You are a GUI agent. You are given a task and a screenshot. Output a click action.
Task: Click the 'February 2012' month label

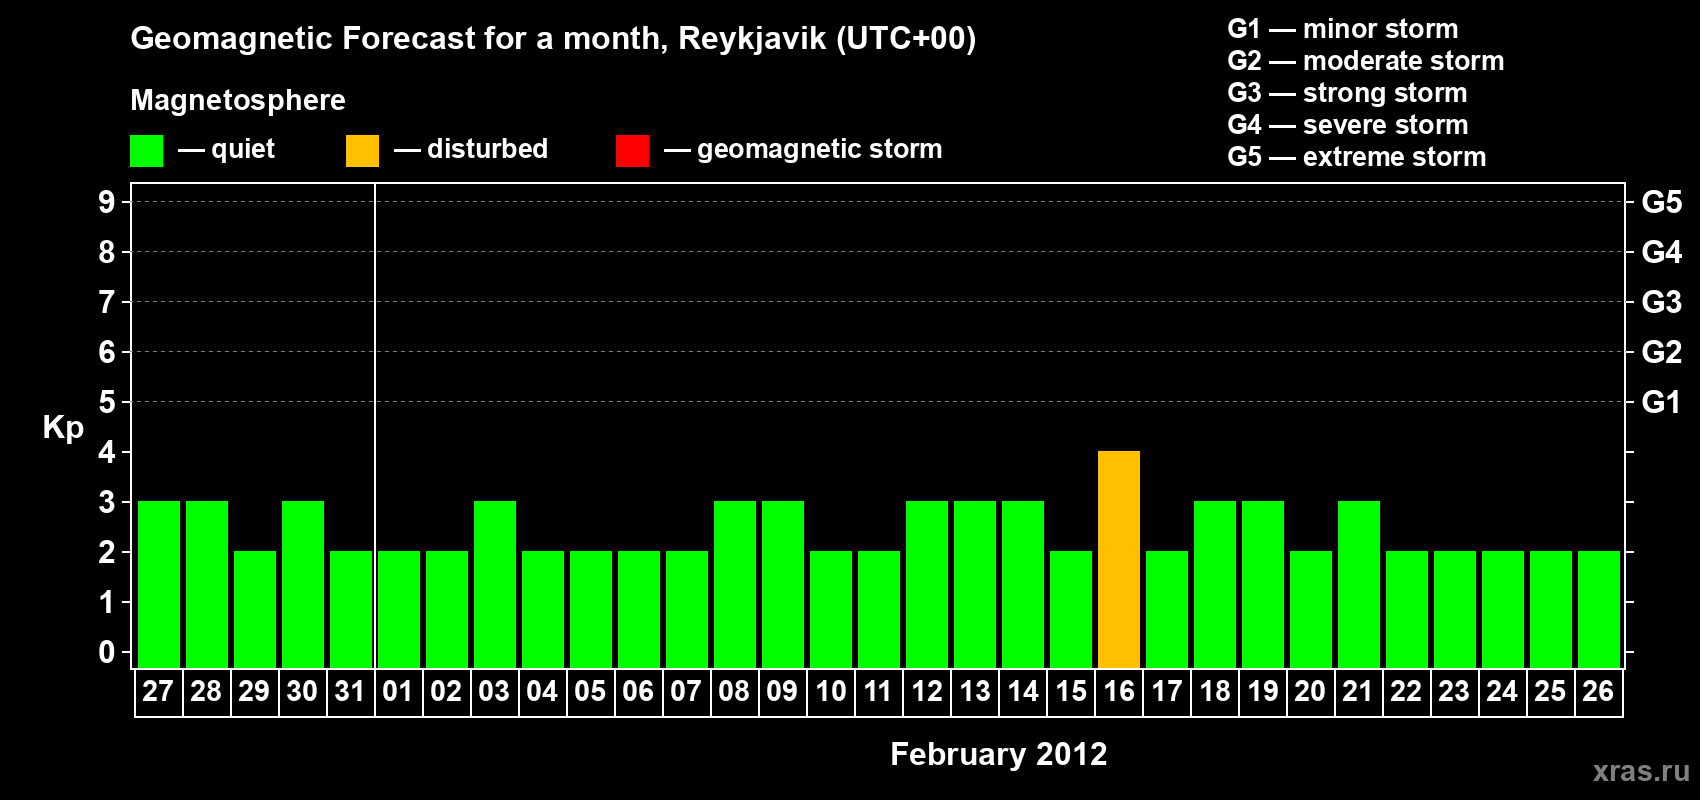click(999, 754)
